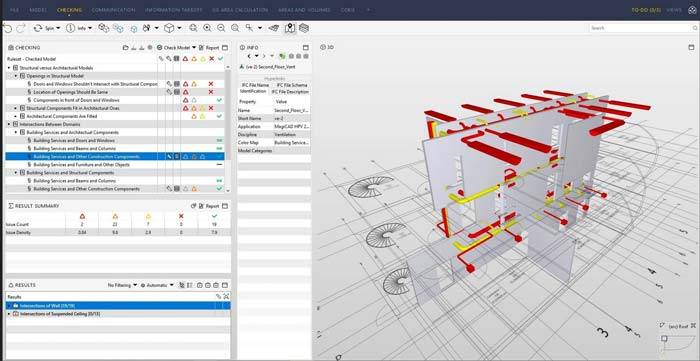The width and height of the screenshot is (700, 361).
Task: Open the Automatic dropdown in Results
Action: tap(157, 285)
